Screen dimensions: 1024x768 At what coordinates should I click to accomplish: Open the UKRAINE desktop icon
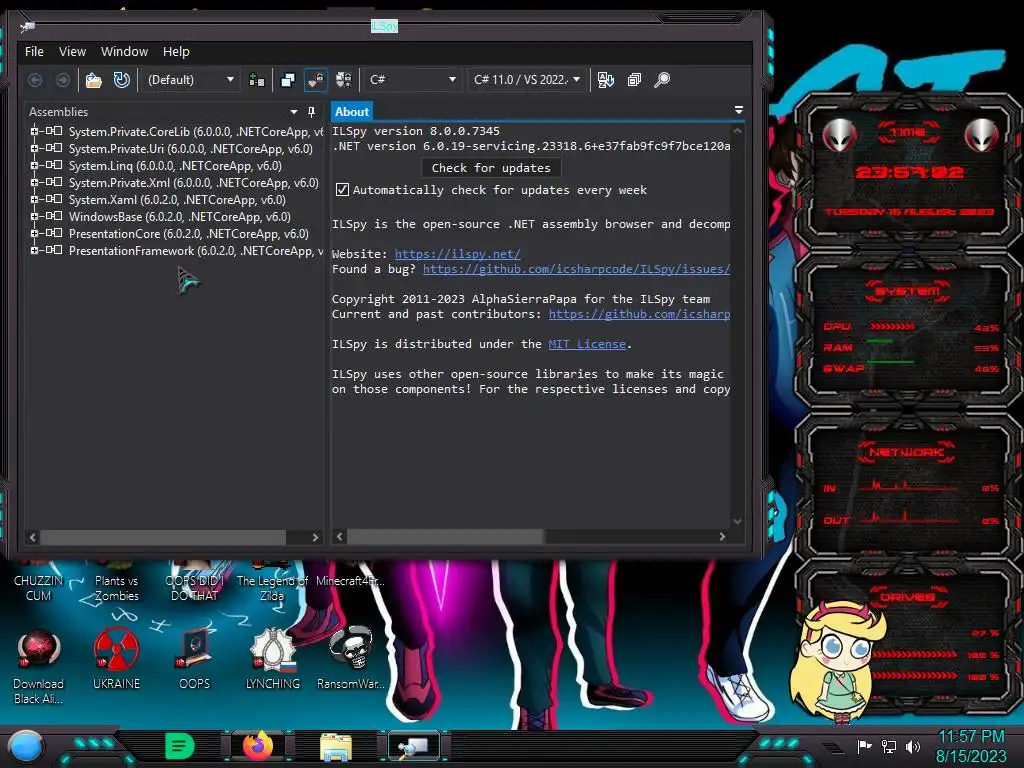click(116, 658)
